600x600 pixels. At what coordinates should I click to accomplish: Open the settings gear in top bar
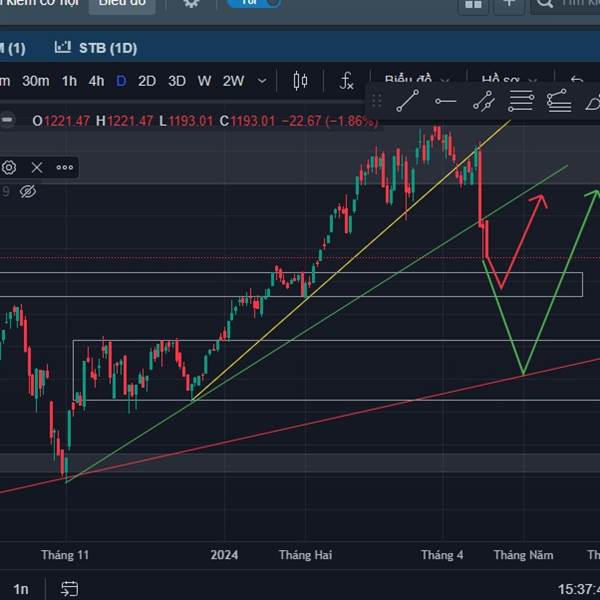pyautogui.click(x=191, y=3)
